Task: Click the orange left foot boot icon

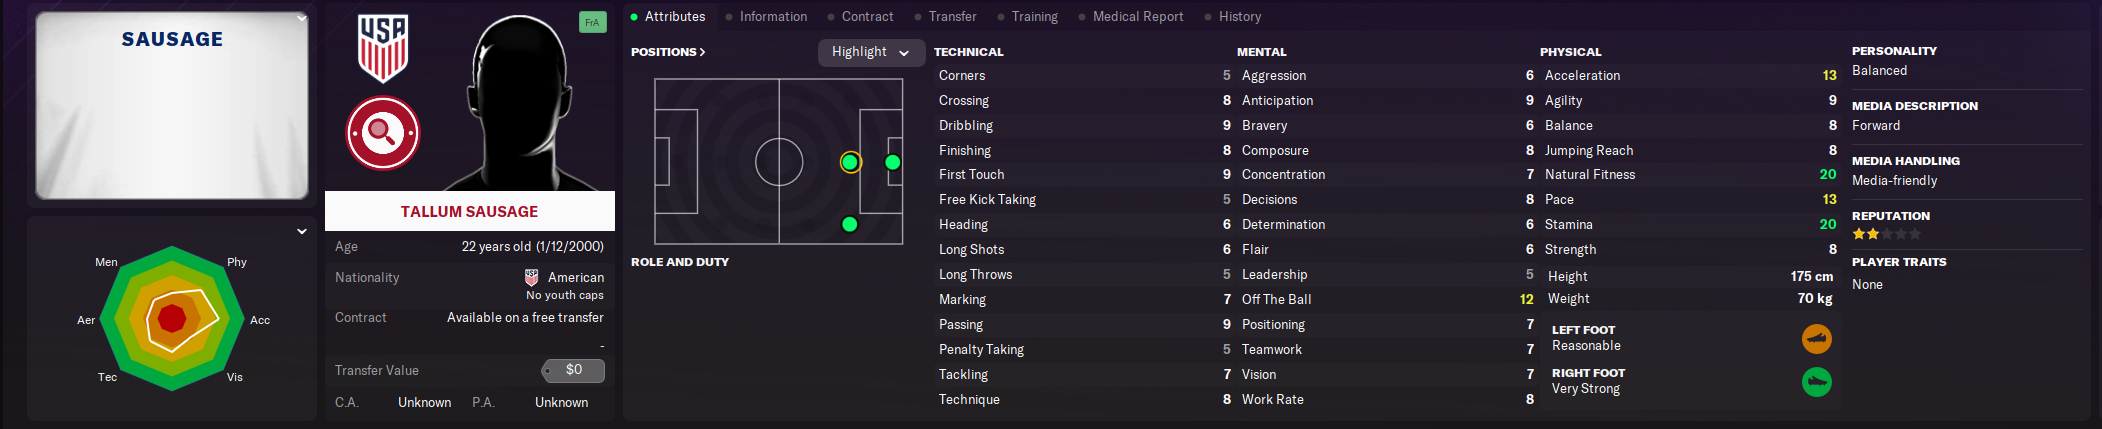Action: pyautogui.click(x=1817, y=339)
